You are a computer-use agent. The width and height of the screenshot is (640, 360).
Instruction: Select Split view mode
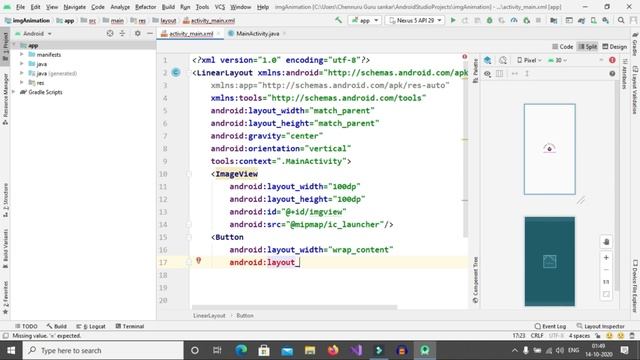point(588,47)
